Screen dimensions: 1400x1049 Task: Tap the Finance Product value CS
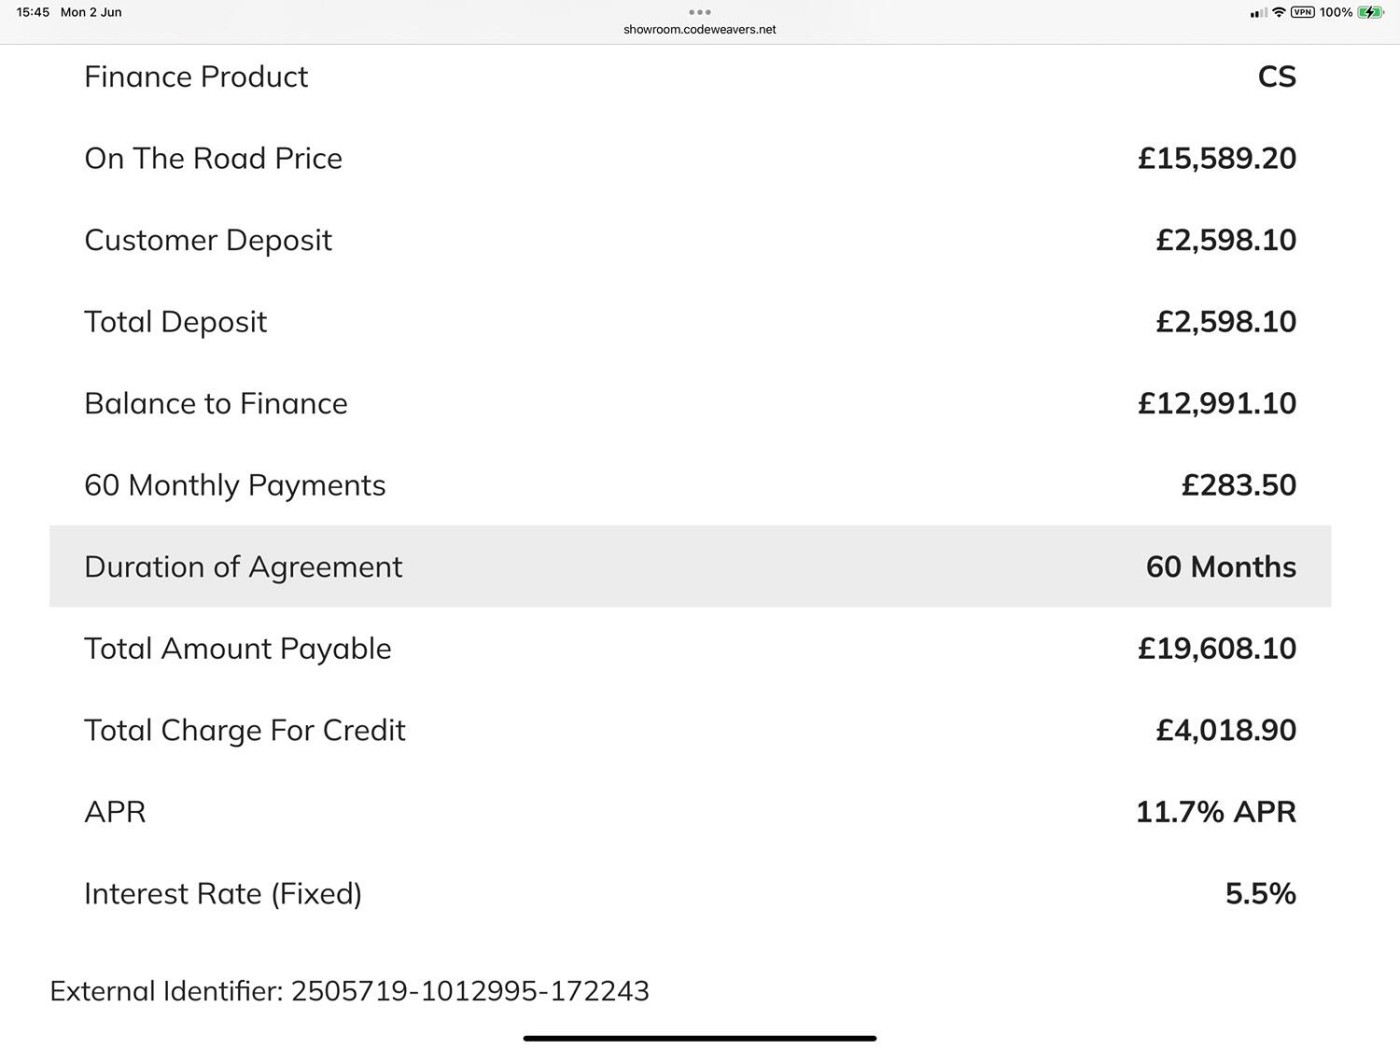pos(1276,77)
